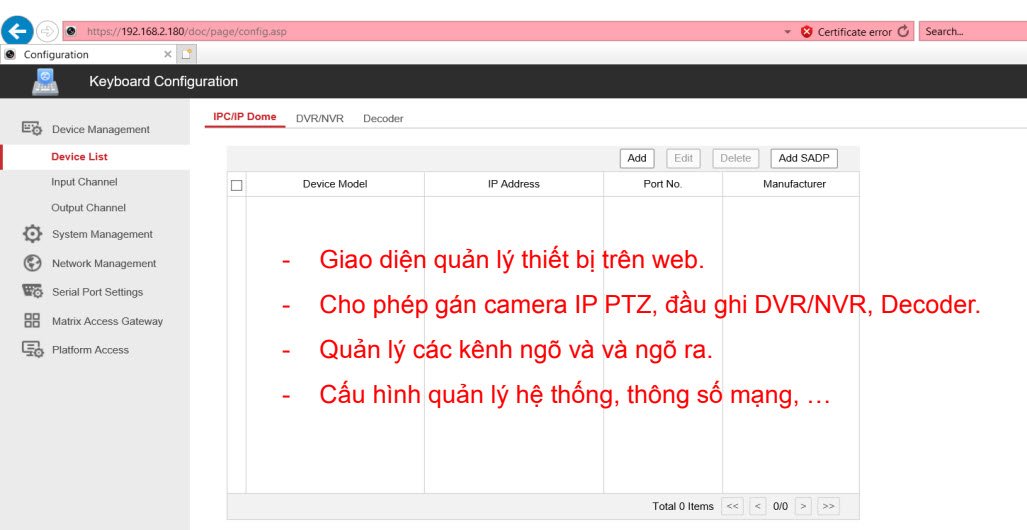The width and height of the screenshot is (1027, 530).
Task: Go to the first page of device list
Action: [x=733, y=507]
